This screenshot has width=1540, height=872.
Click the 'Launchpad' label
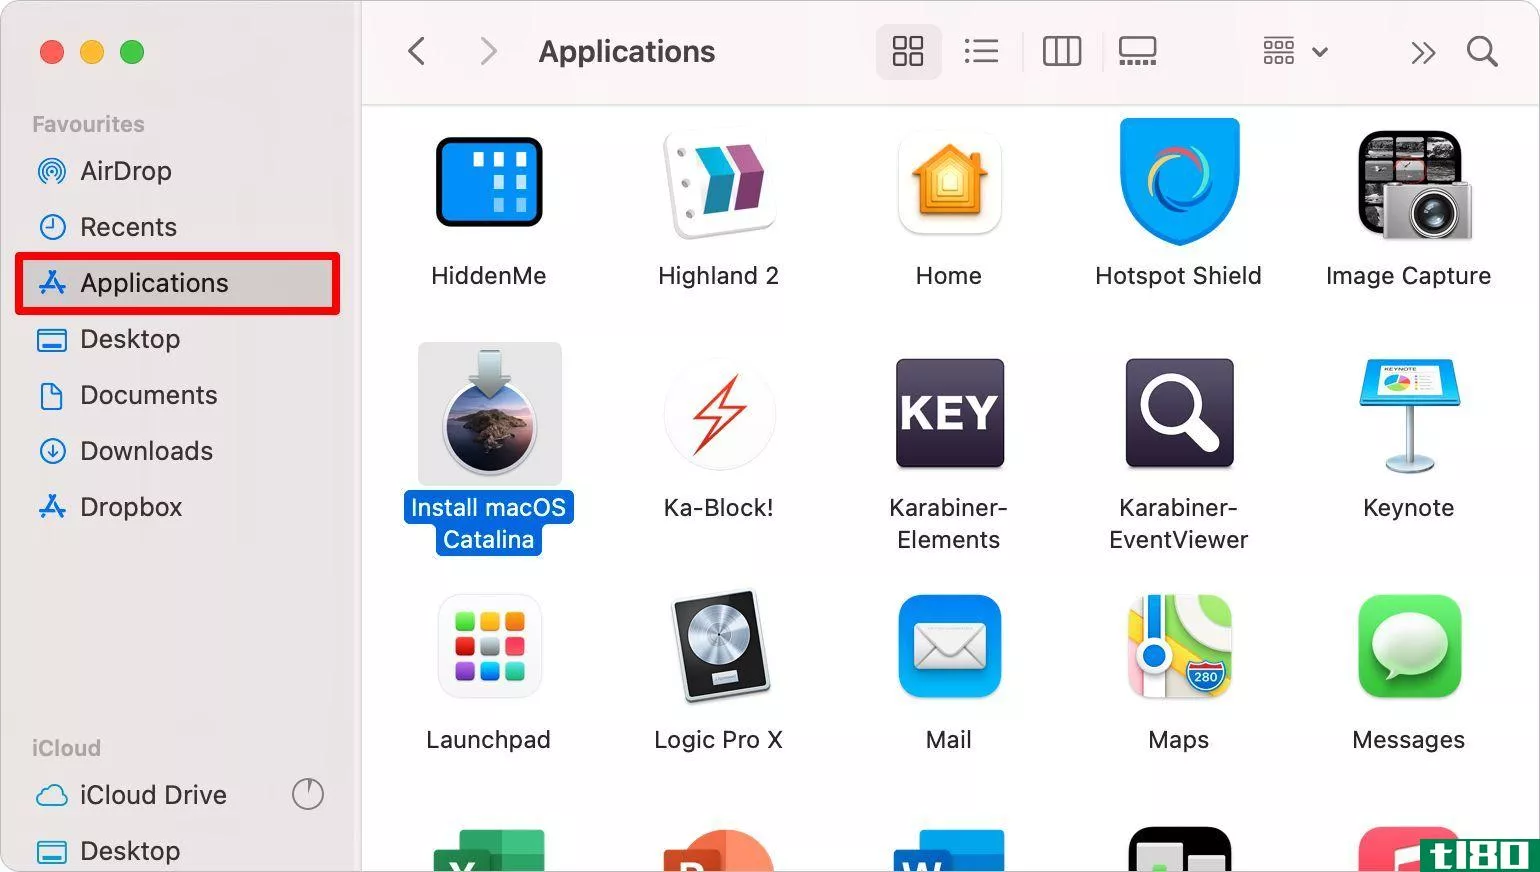coord(488,740)
